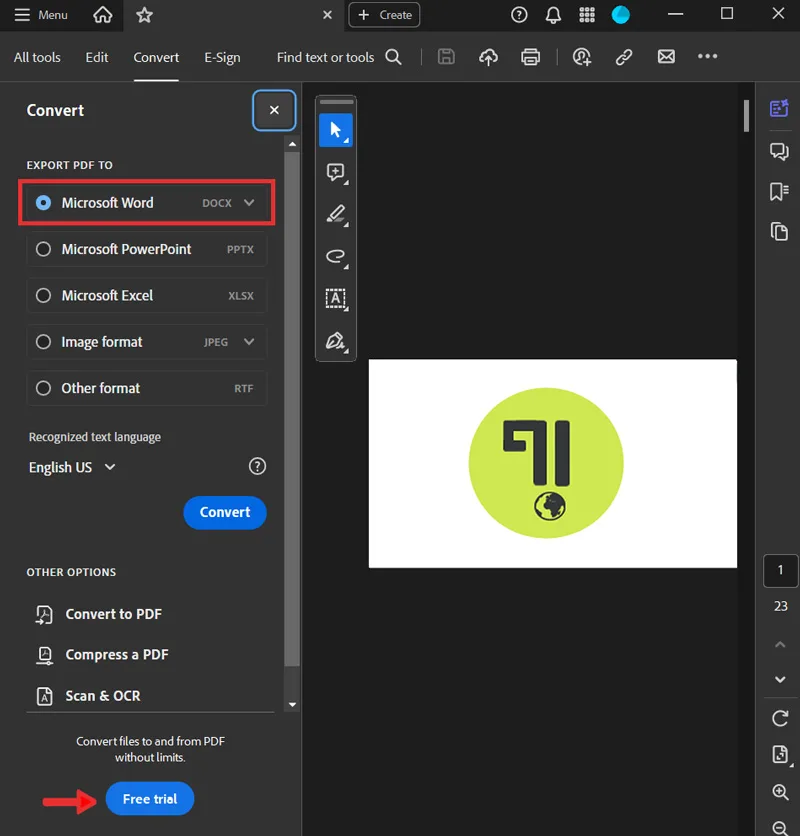Click the star favorites icon
Viewport: 800px width, 836px height.
[144, 15]
